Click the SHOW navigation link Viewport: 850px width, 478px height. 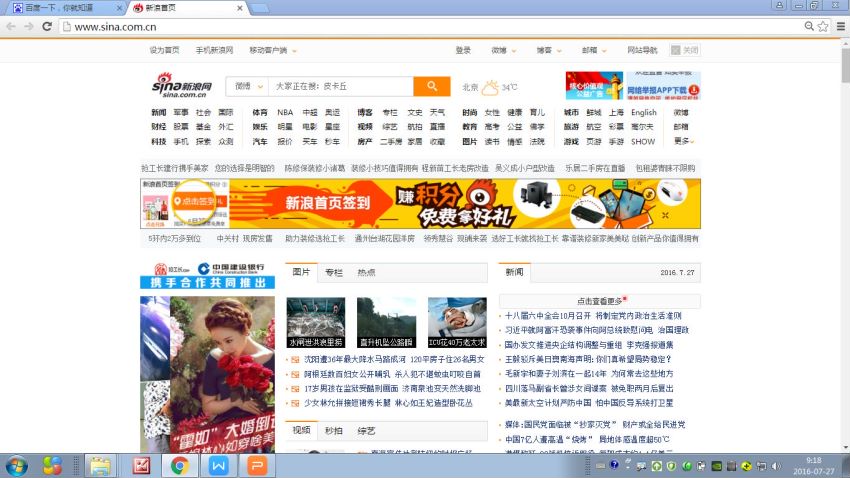point(643,141)
